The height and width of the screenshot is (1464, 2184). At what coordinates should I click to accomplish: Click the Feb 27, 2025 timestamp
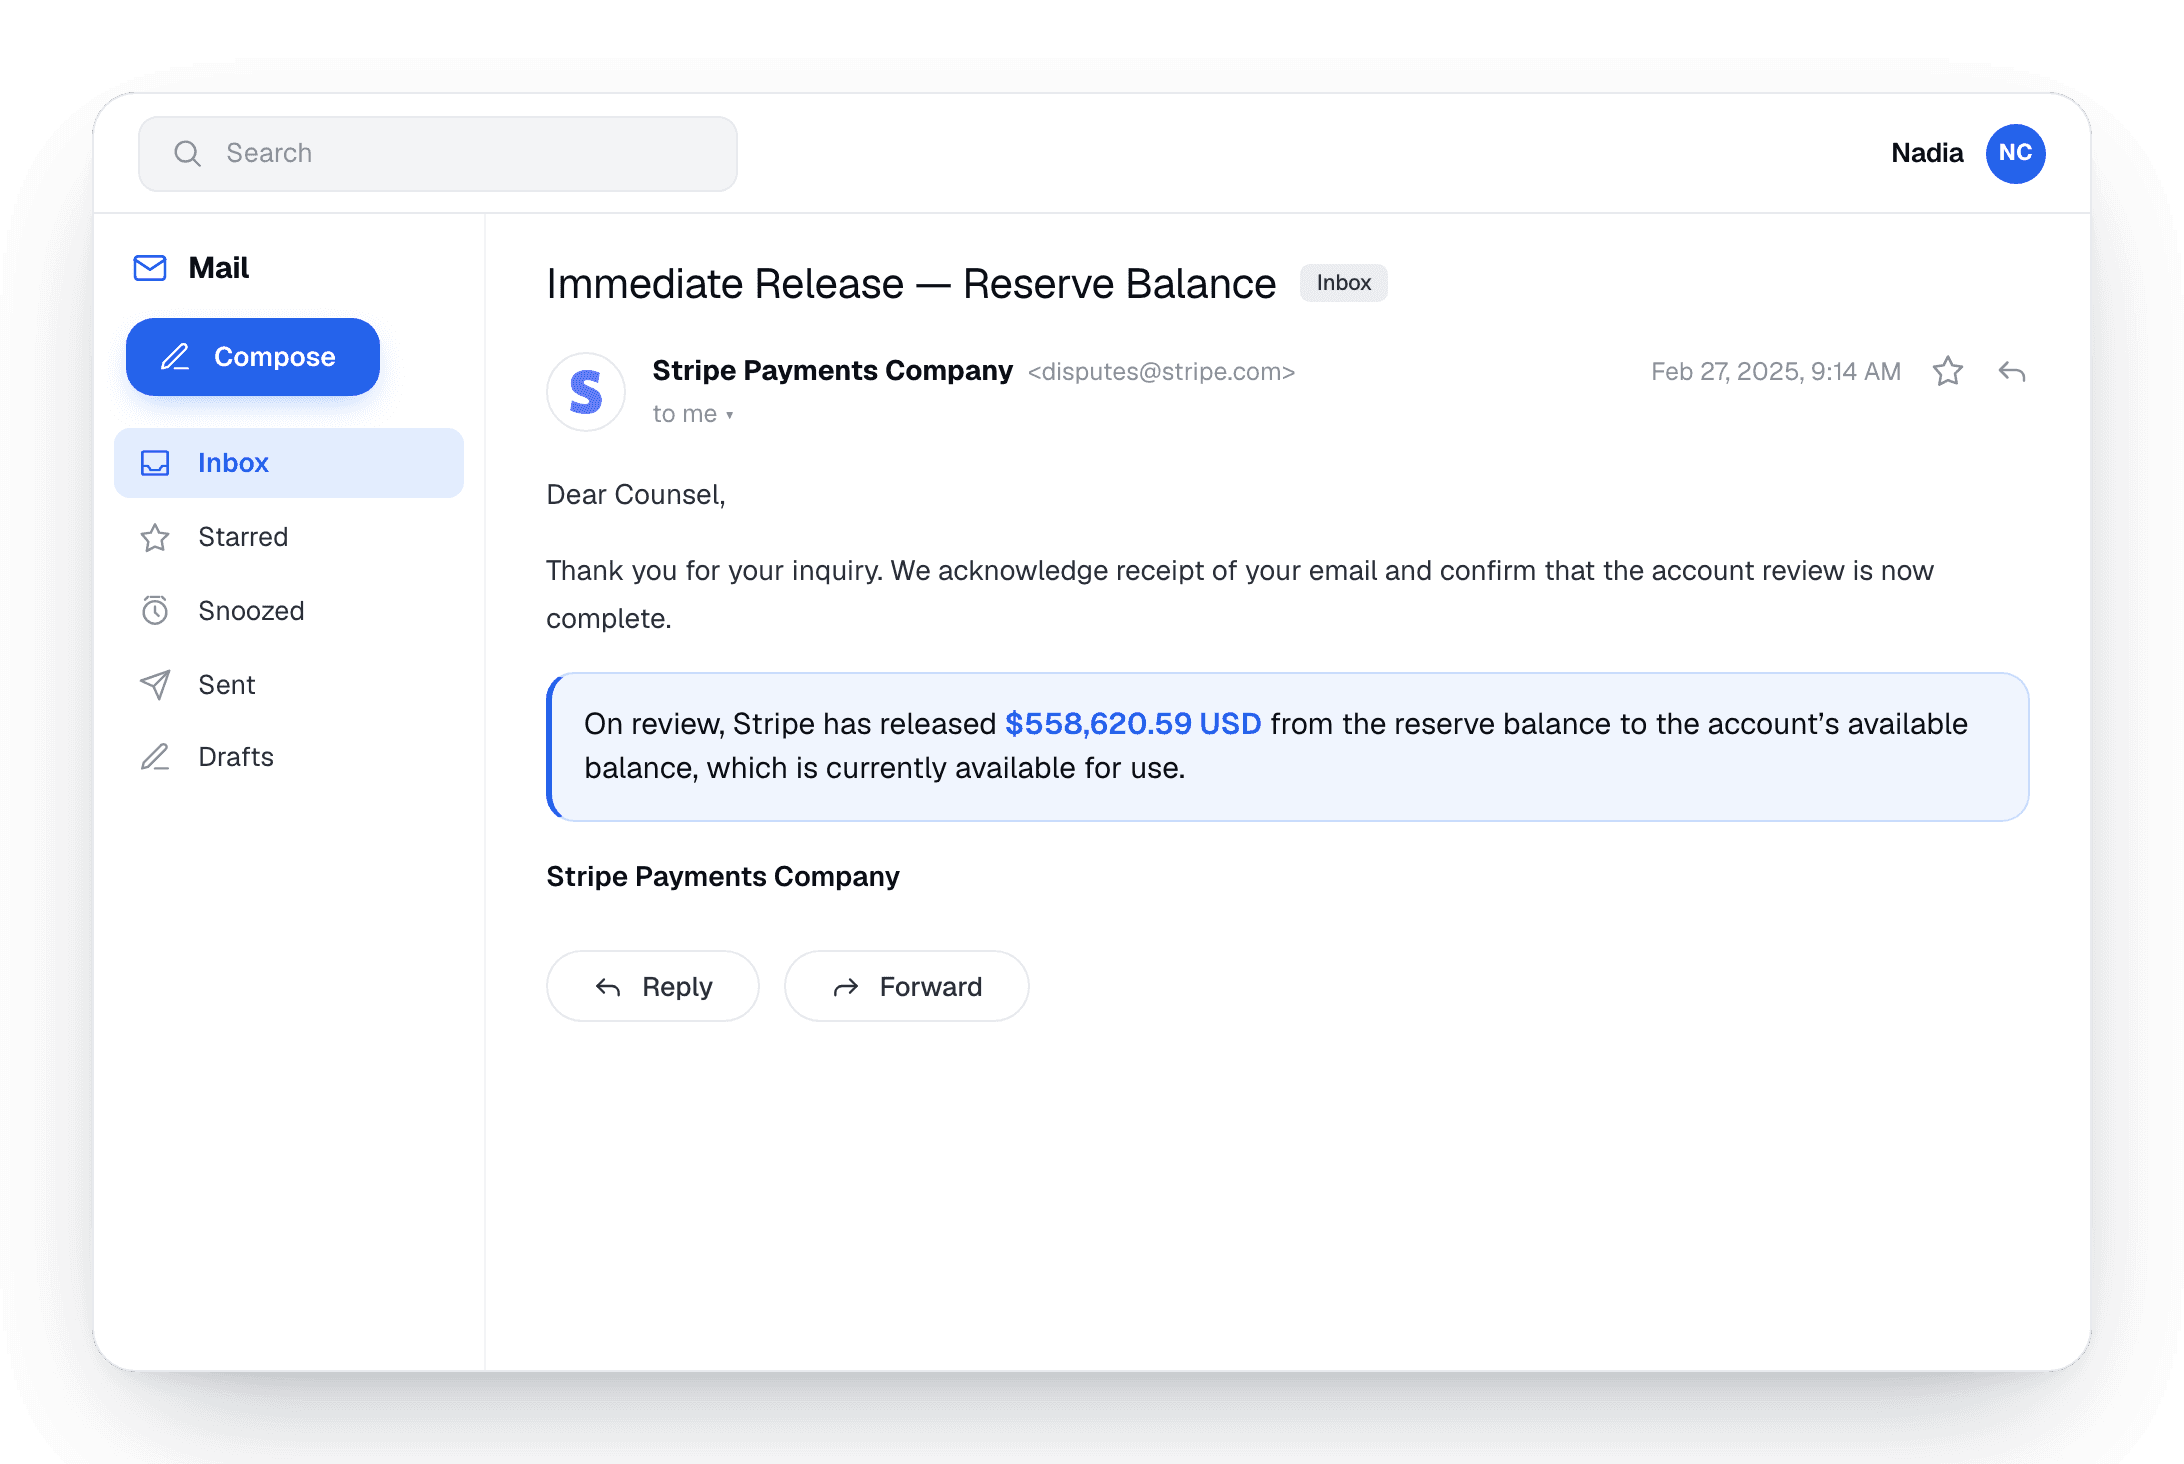point(1775,372)
